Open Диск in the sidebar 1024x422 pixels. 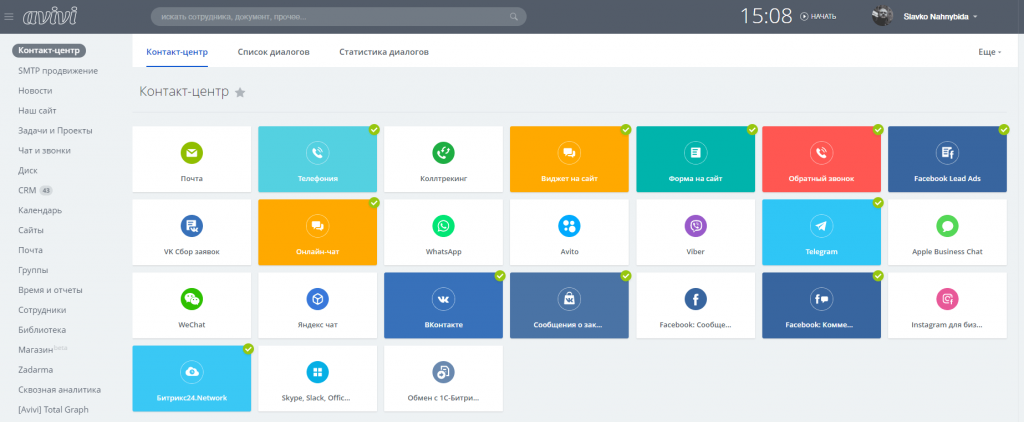click(x=28, y=170)
